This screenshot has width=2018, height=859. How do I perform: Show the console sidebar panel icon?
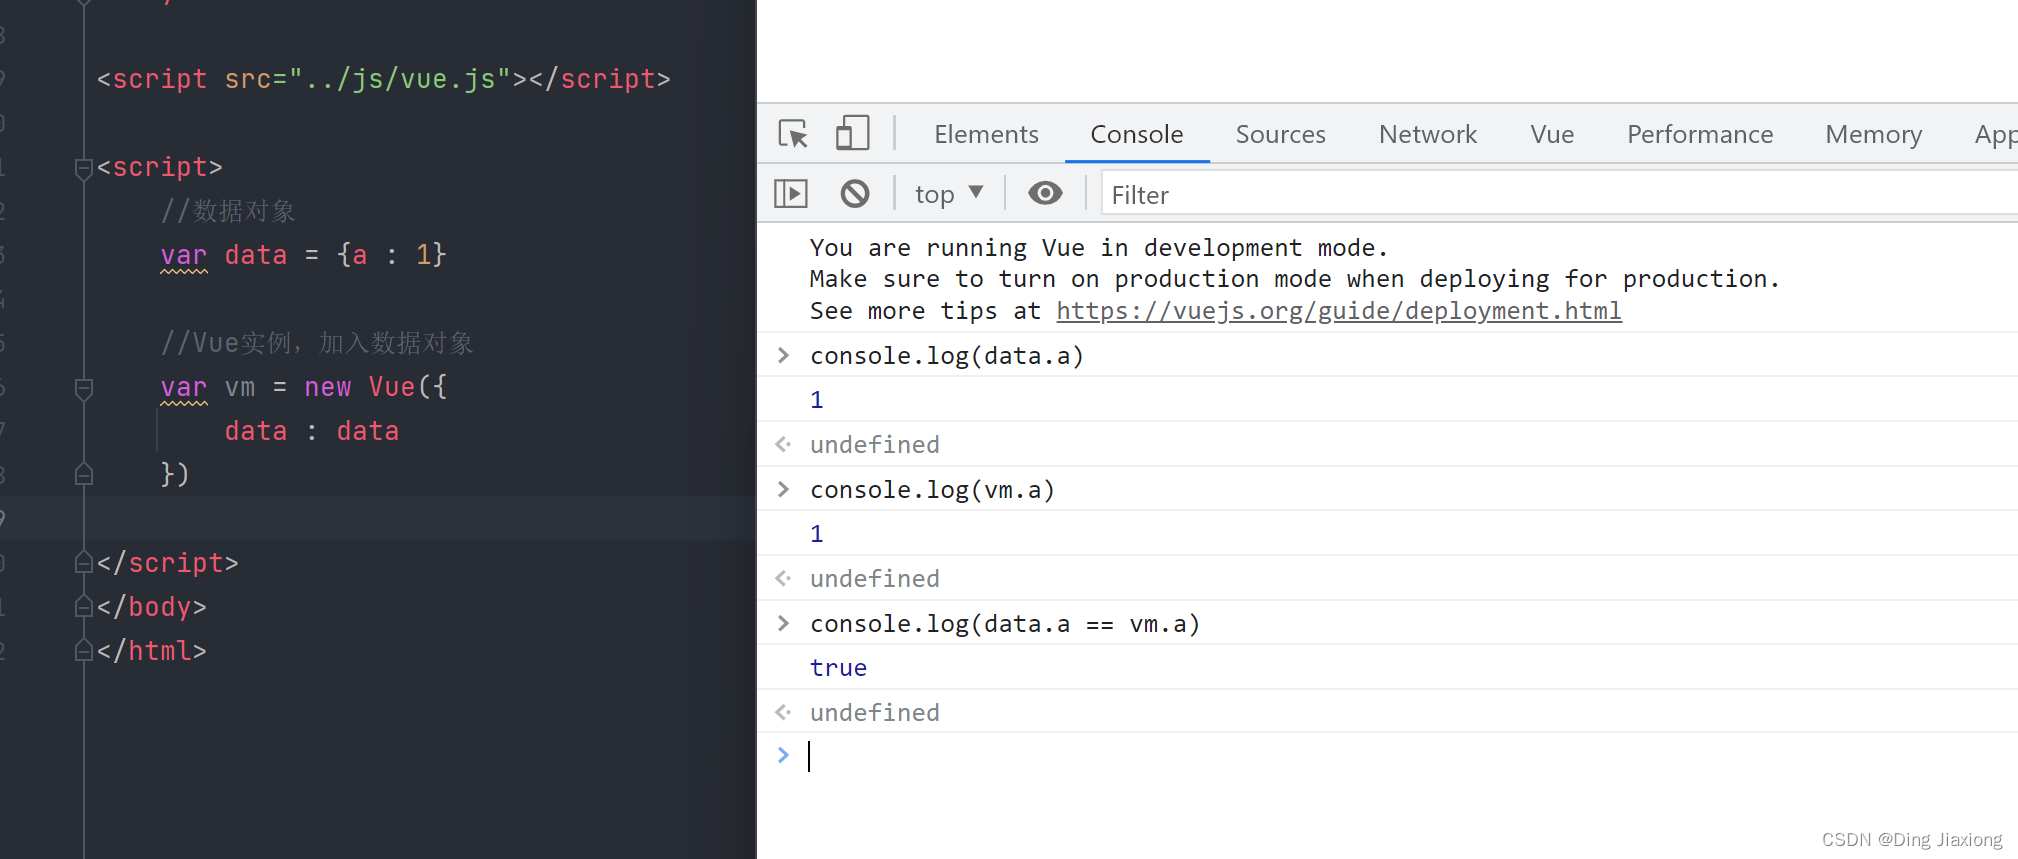(791, 193)
